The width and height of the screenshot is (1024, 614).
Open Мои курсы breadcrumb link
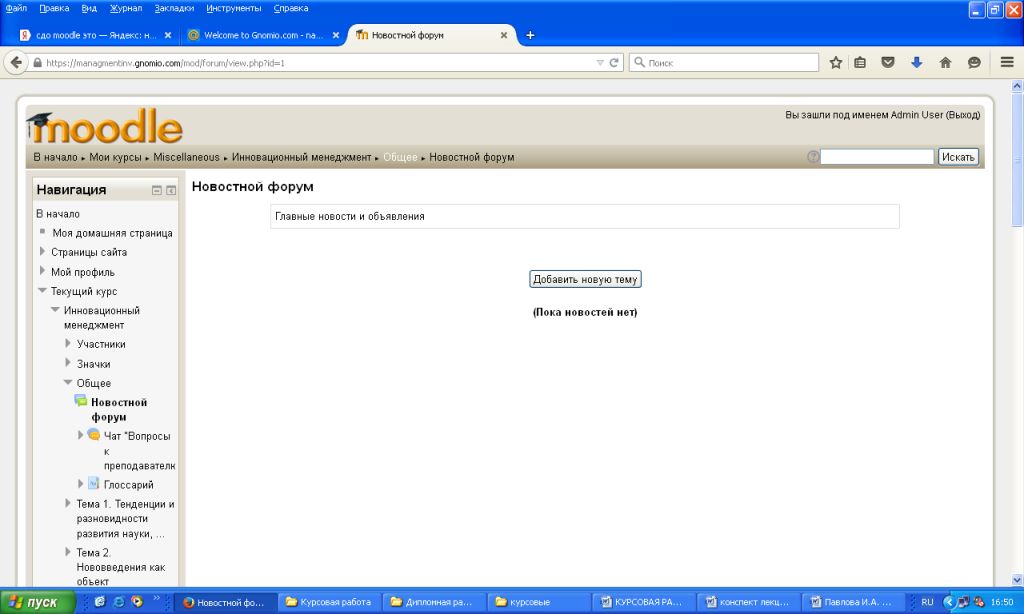(115, 157)
